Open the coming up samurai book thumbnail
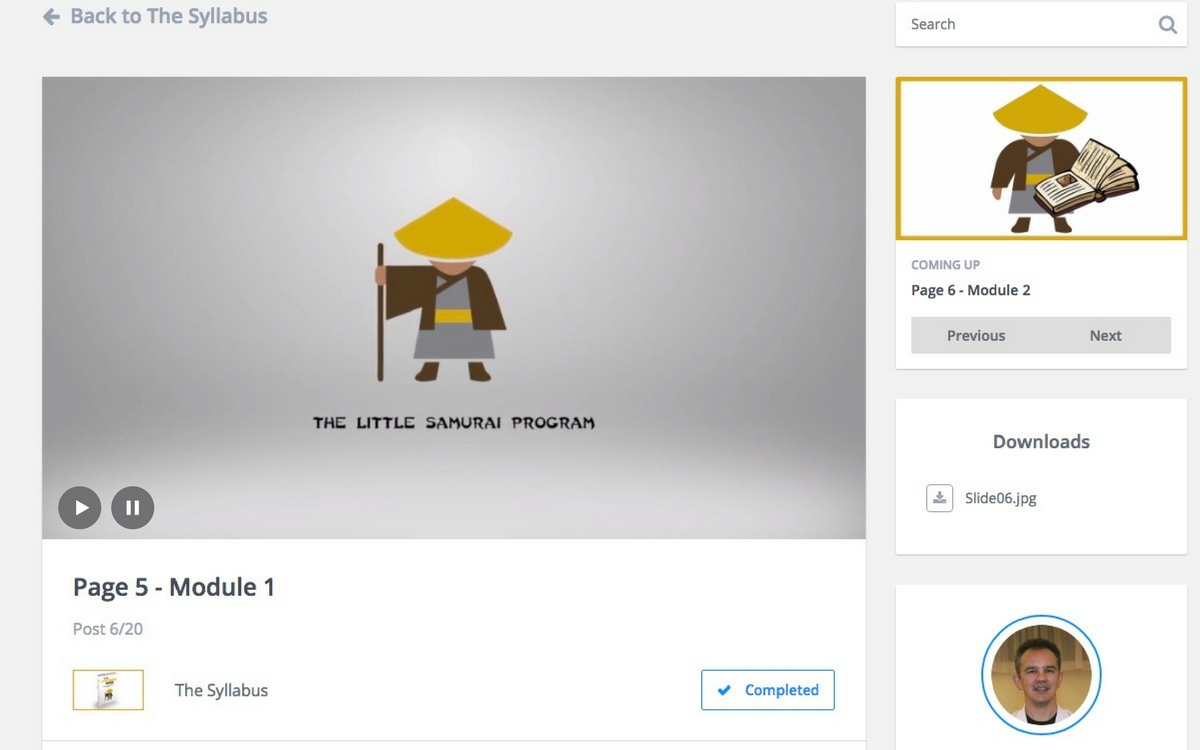Viewport: 1200px width, 750px height. 1041,159
